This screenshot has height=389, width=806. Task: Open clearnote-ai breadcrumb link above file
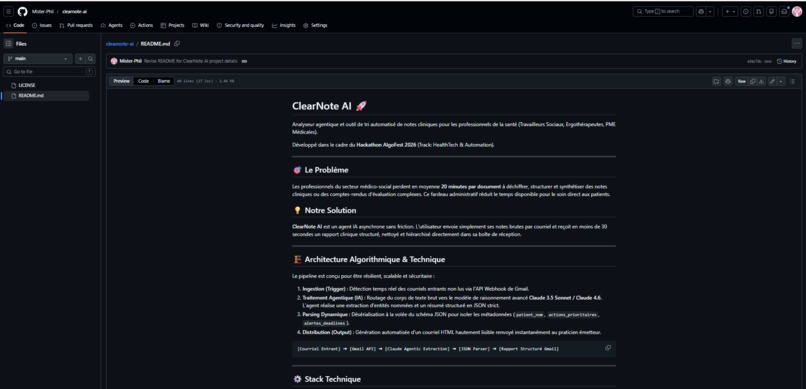coord(120,44)
